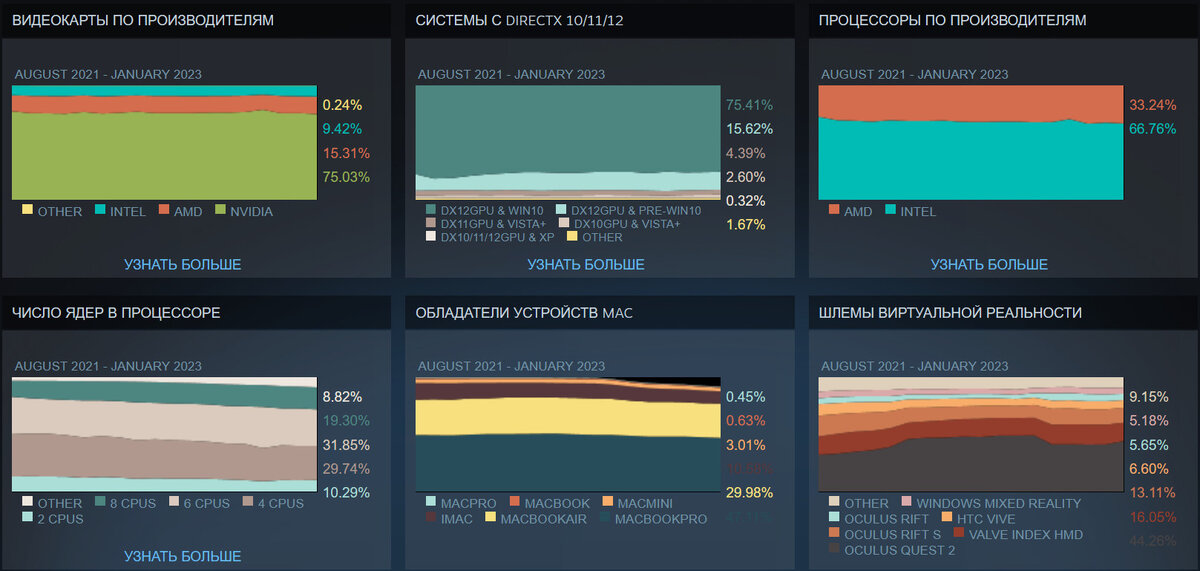Click the WINDOWS MIXED REALITY legend swatch

coord(906,502)
